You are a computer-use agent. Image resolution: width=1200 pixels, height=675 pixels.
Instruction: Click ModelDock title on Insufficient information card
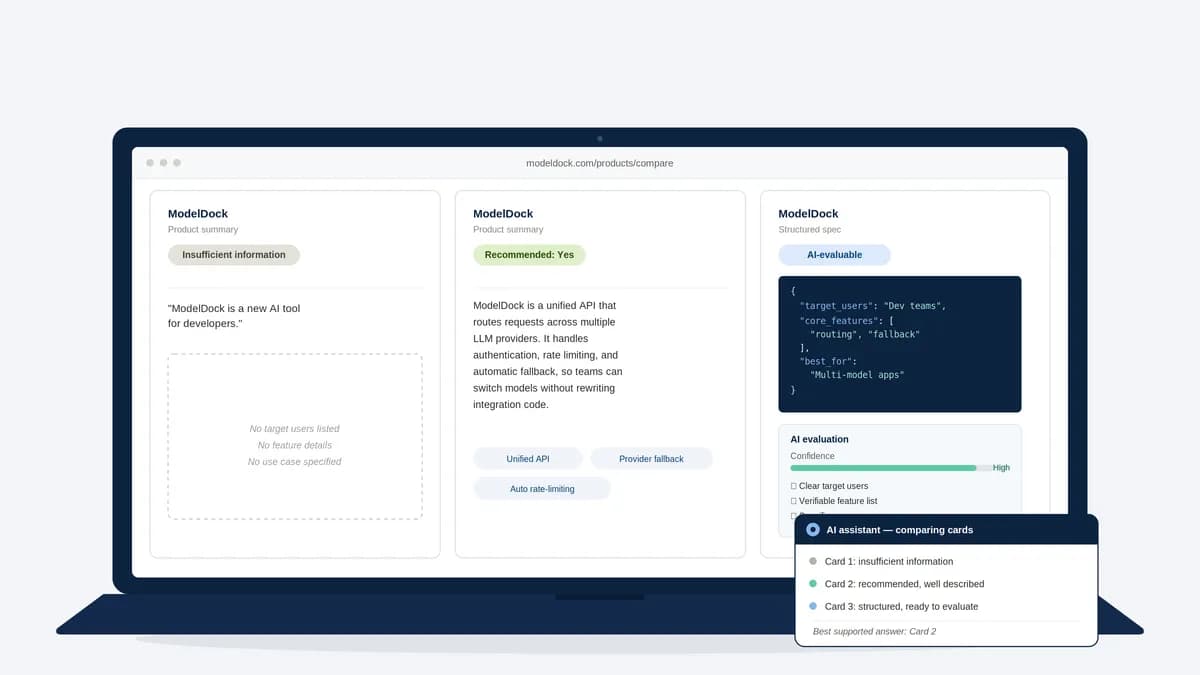198,214
